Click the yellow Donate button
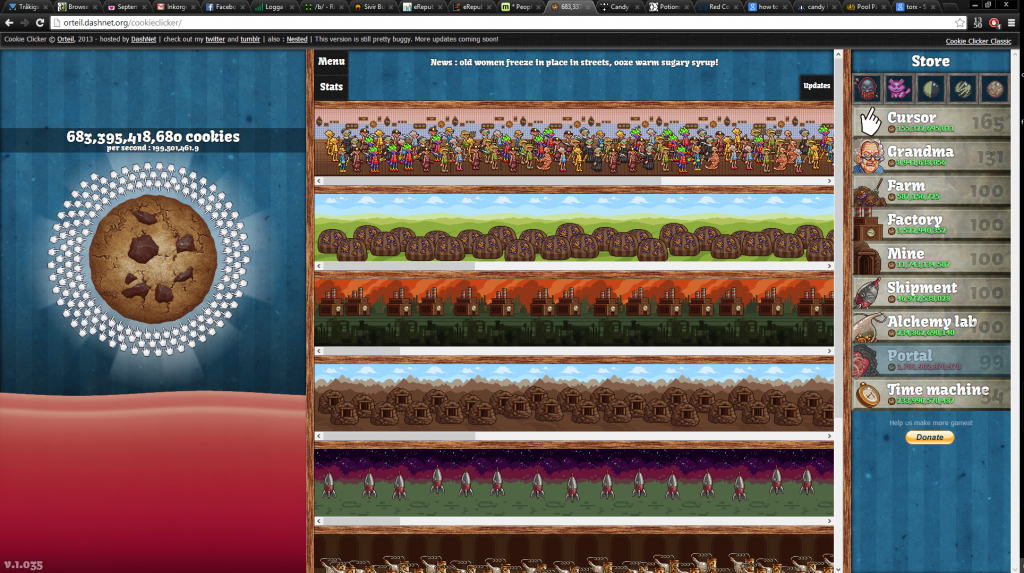1024x573 pixels. tap(930, 437)
